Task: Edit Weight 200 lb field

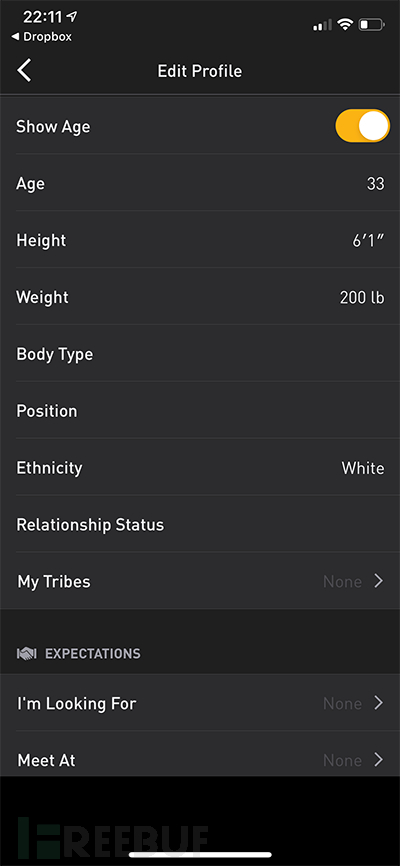Action: coord(362,298)
